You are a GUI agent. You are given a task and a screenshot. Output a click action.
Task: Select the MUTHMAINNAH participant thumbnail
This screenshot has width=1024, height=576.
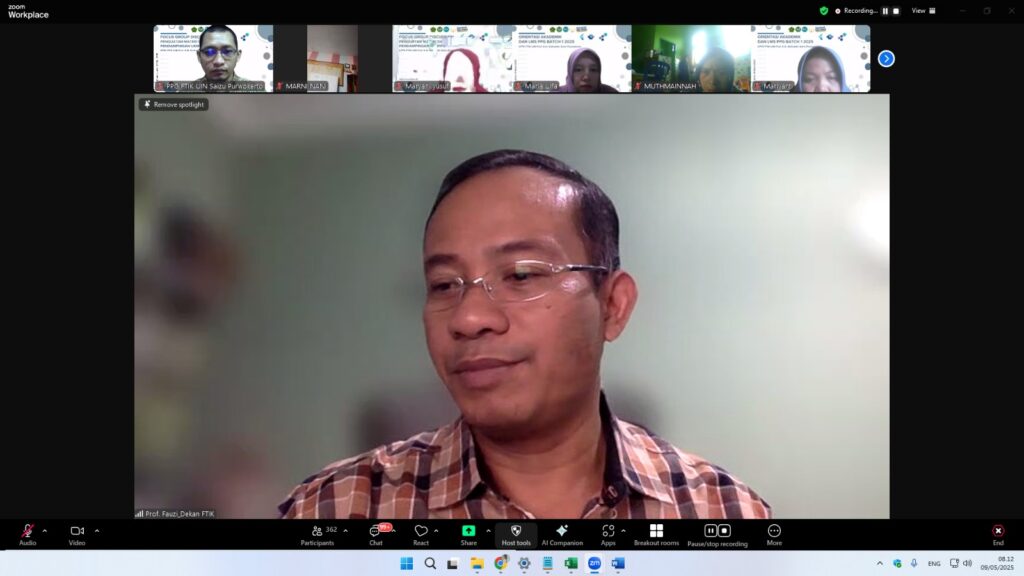click(690, 59)
